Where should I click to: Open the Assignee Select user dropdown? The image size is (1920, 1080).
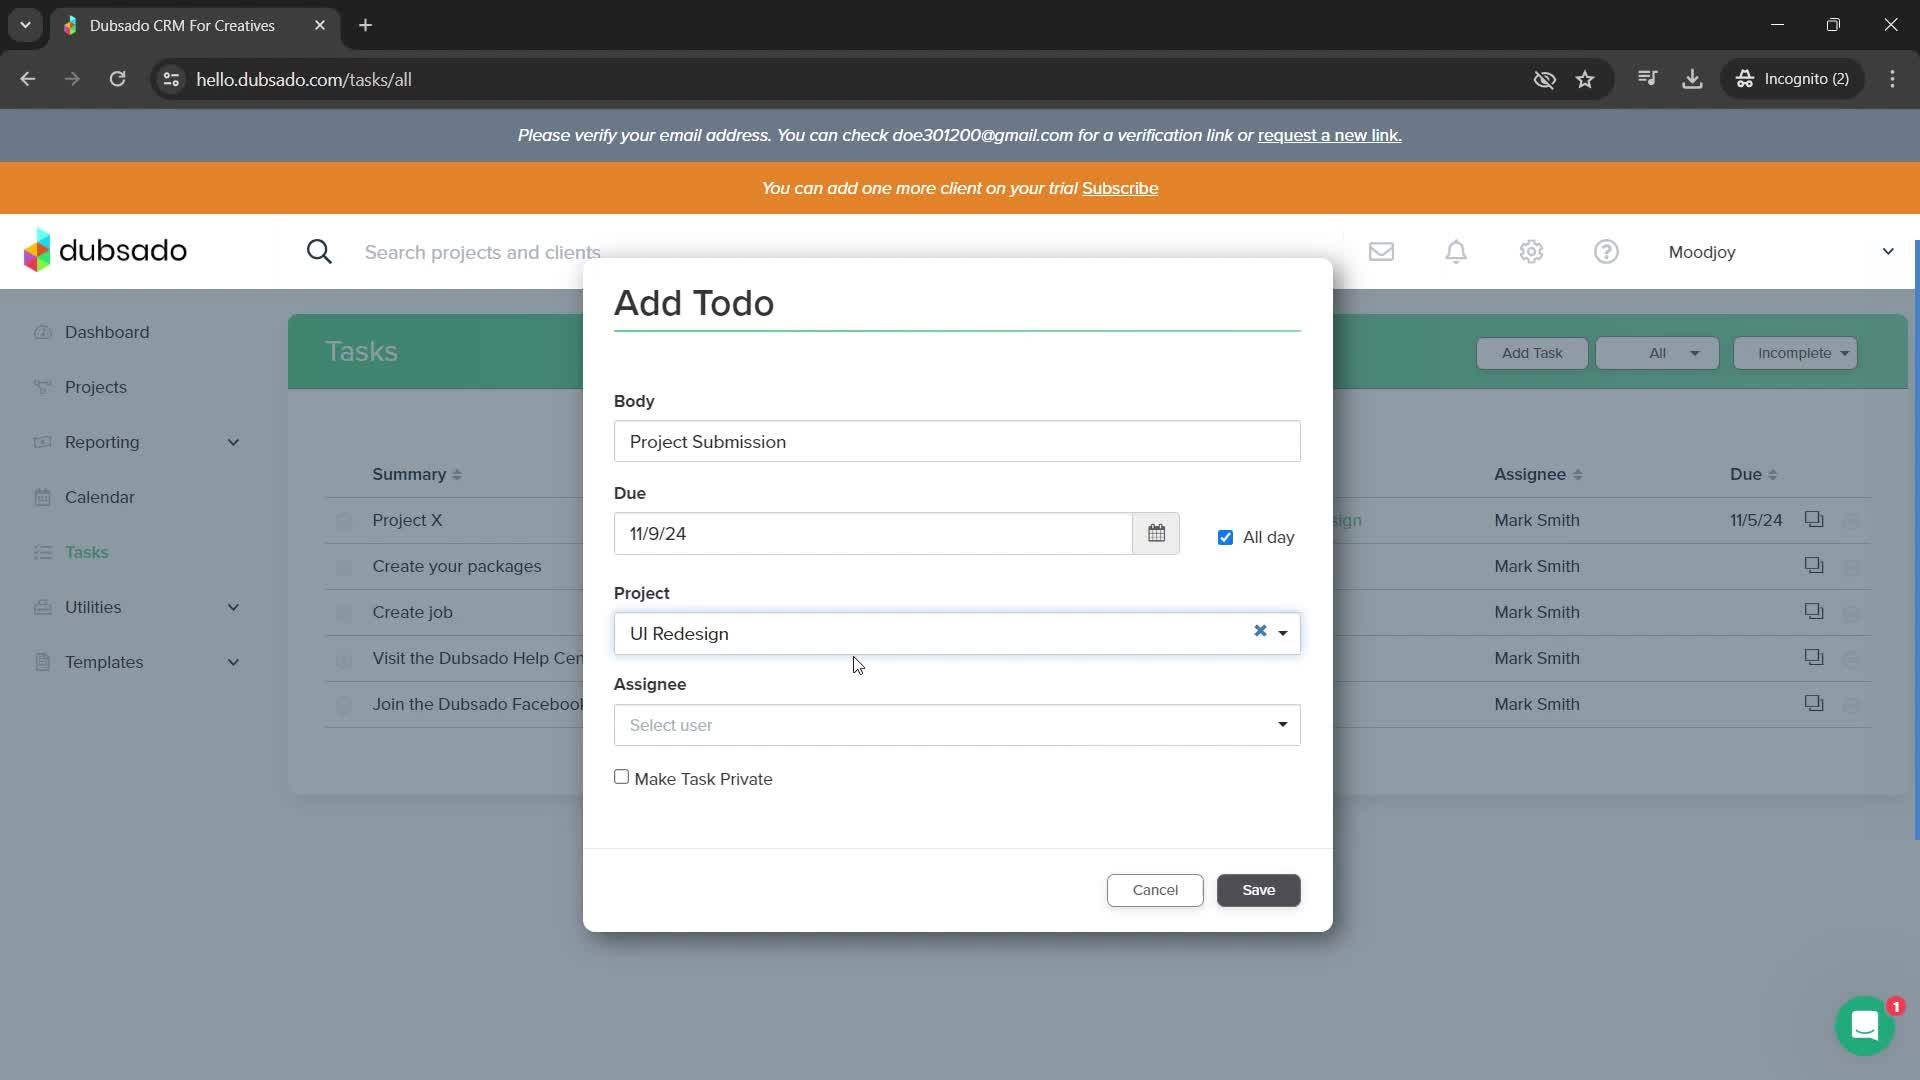[x=957, y=725]
